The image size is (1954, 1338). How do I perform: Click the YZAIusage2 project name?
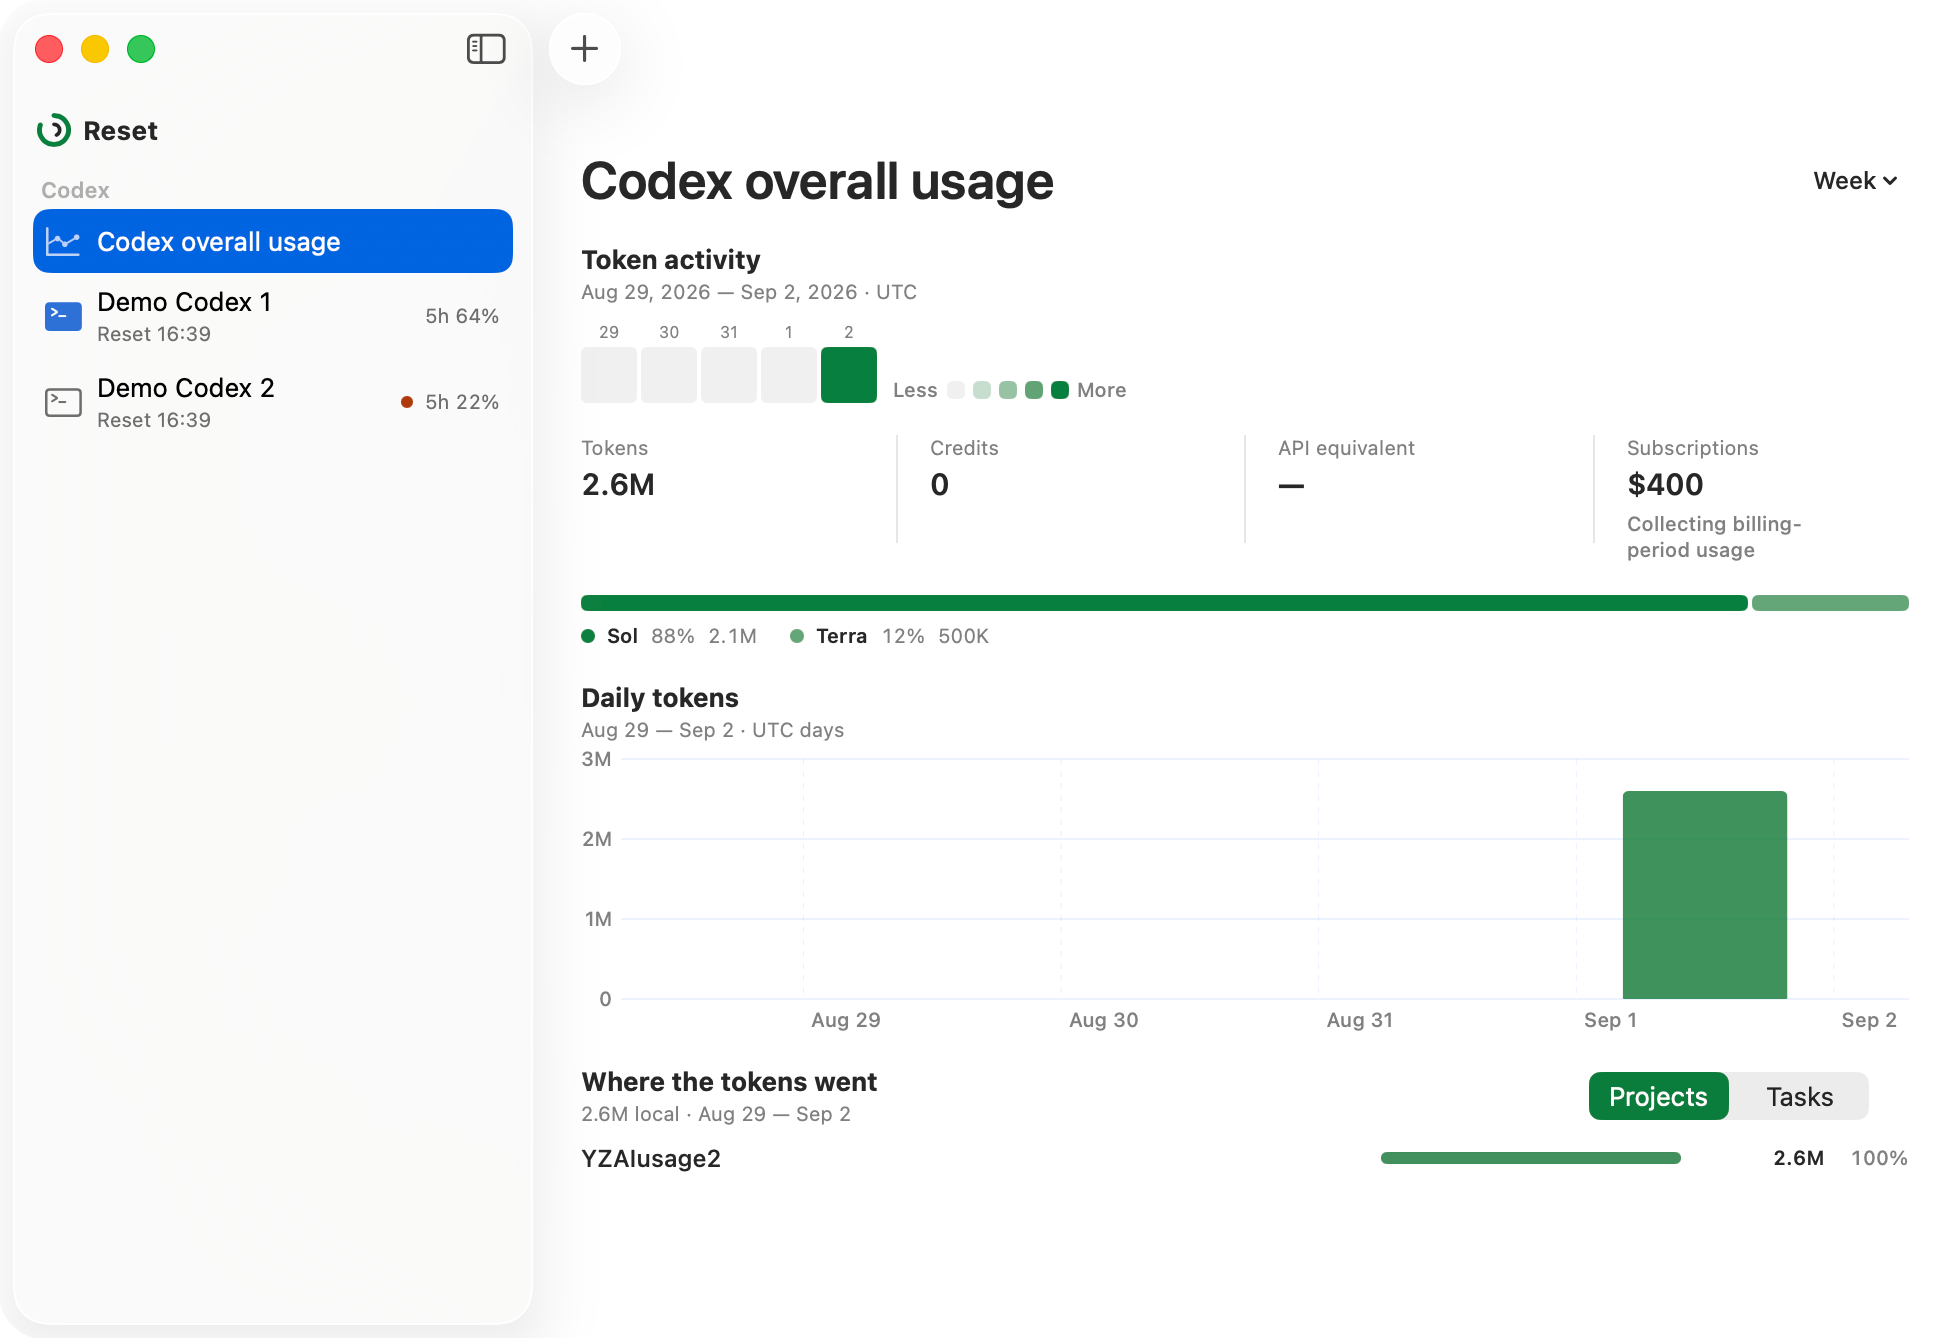click(x=651, y=1158)
